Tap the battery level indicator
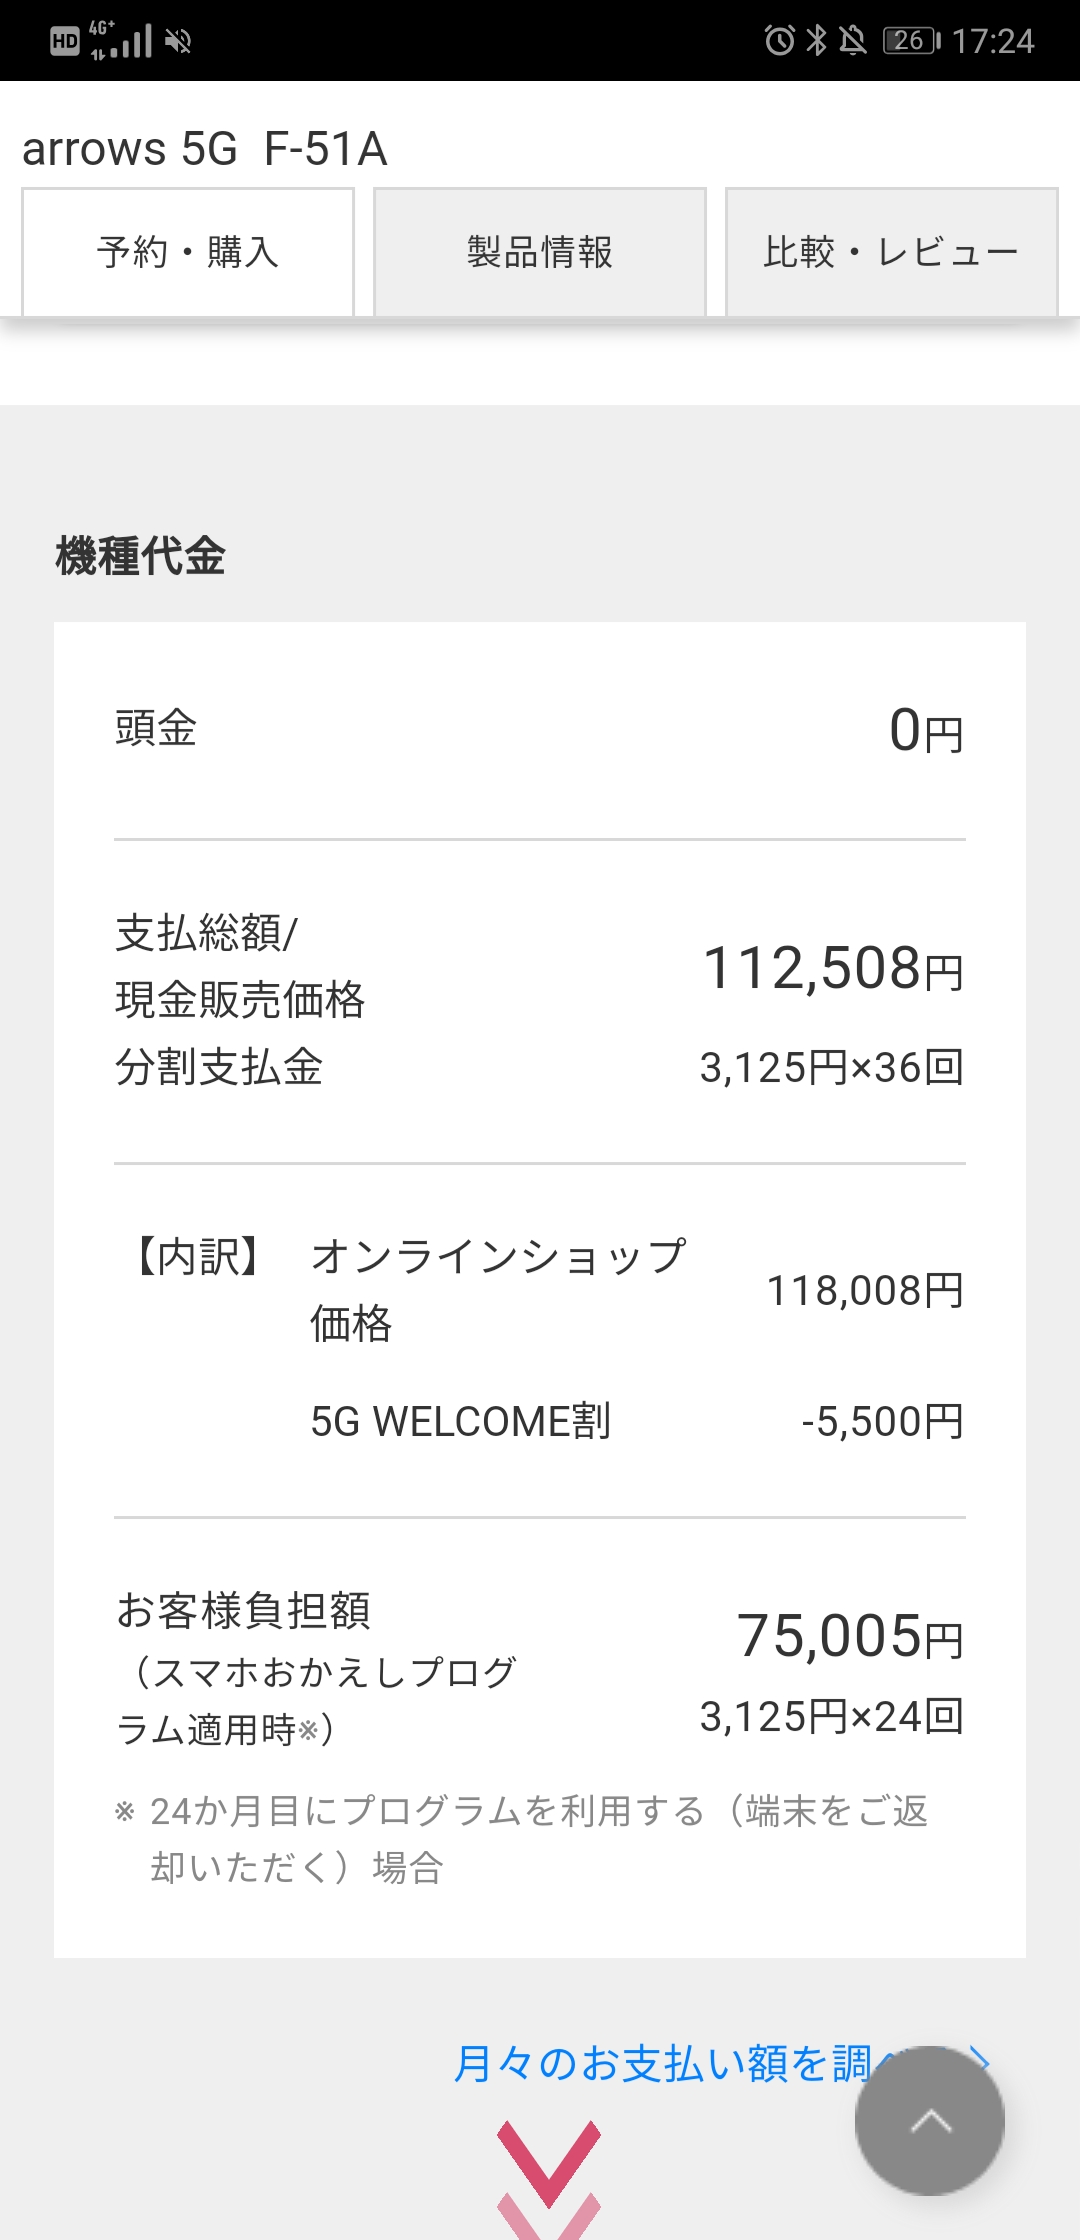The height and width of the screenshot is (2240, 1080). pyautogui.click(x=911, y=40)
